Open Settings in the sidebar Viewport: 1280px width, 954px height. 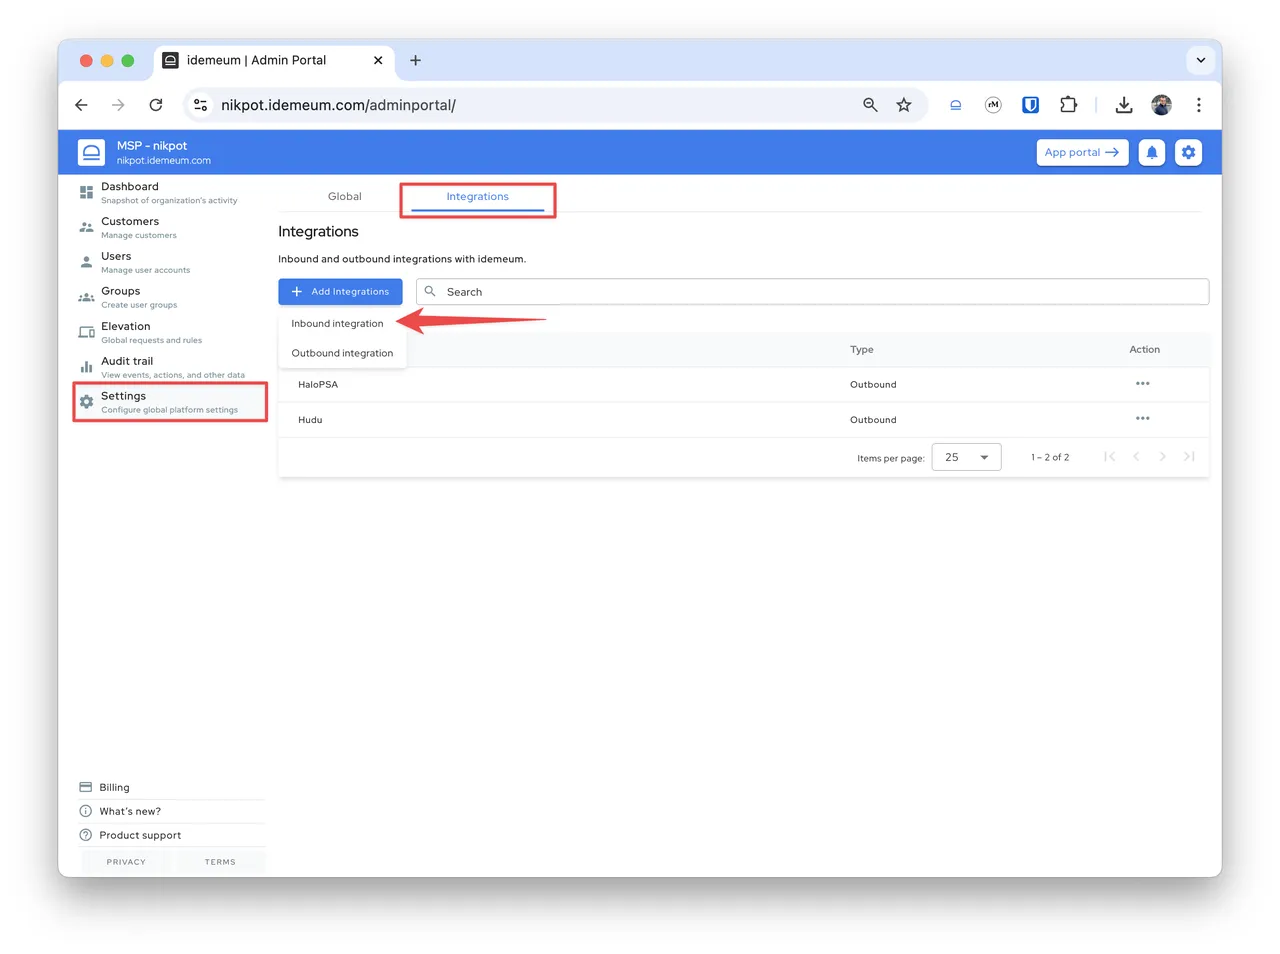point(168,402)
